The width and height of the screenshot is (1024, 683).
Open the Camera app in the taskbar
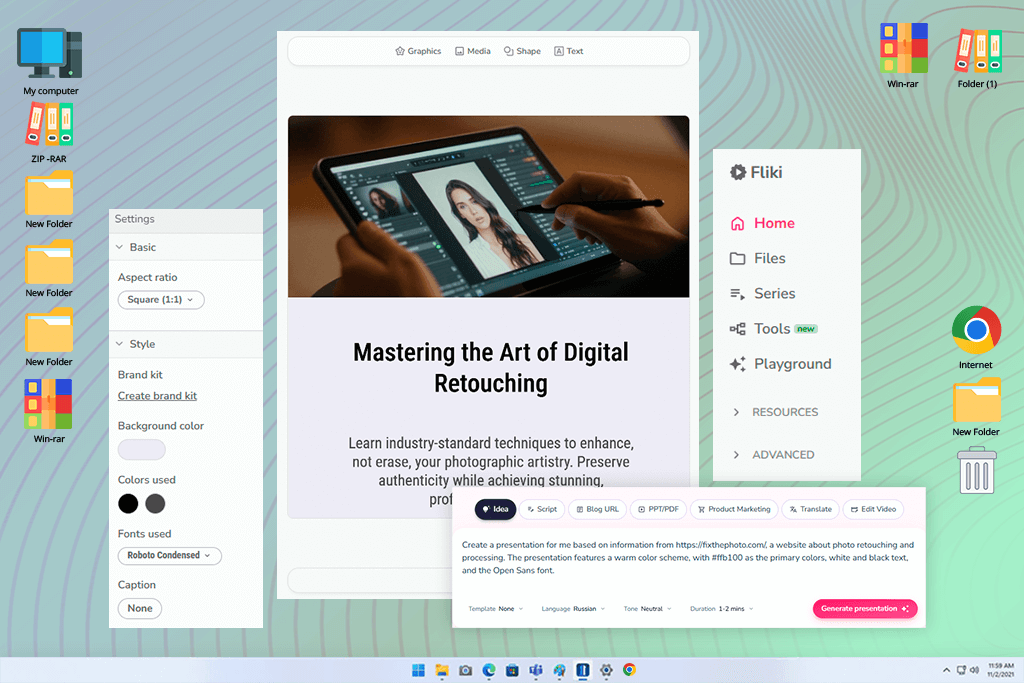466,670
